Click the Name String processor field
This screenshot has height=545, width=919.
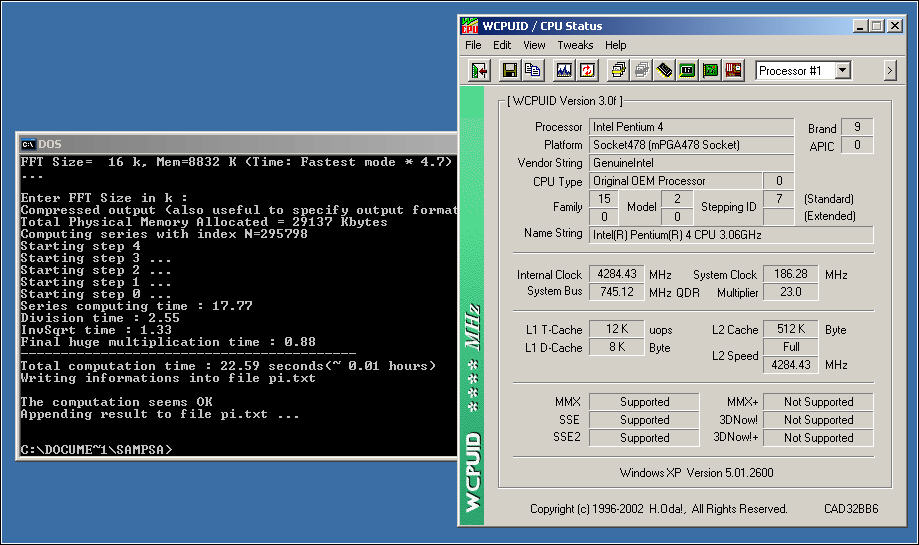(730, 234)
